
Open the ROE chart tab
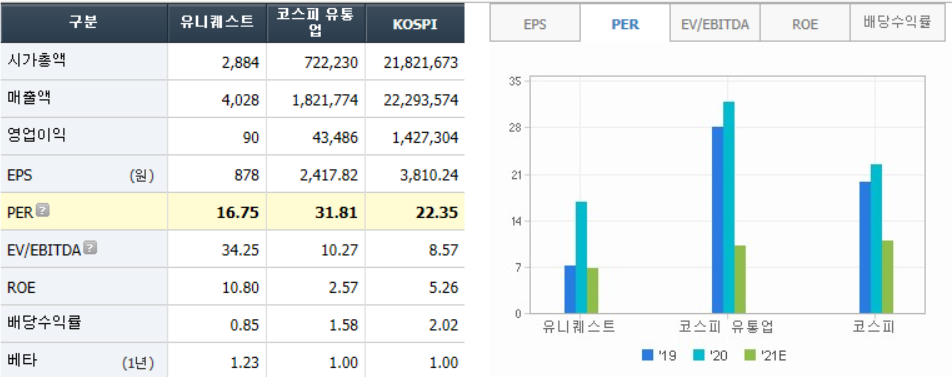804,24
